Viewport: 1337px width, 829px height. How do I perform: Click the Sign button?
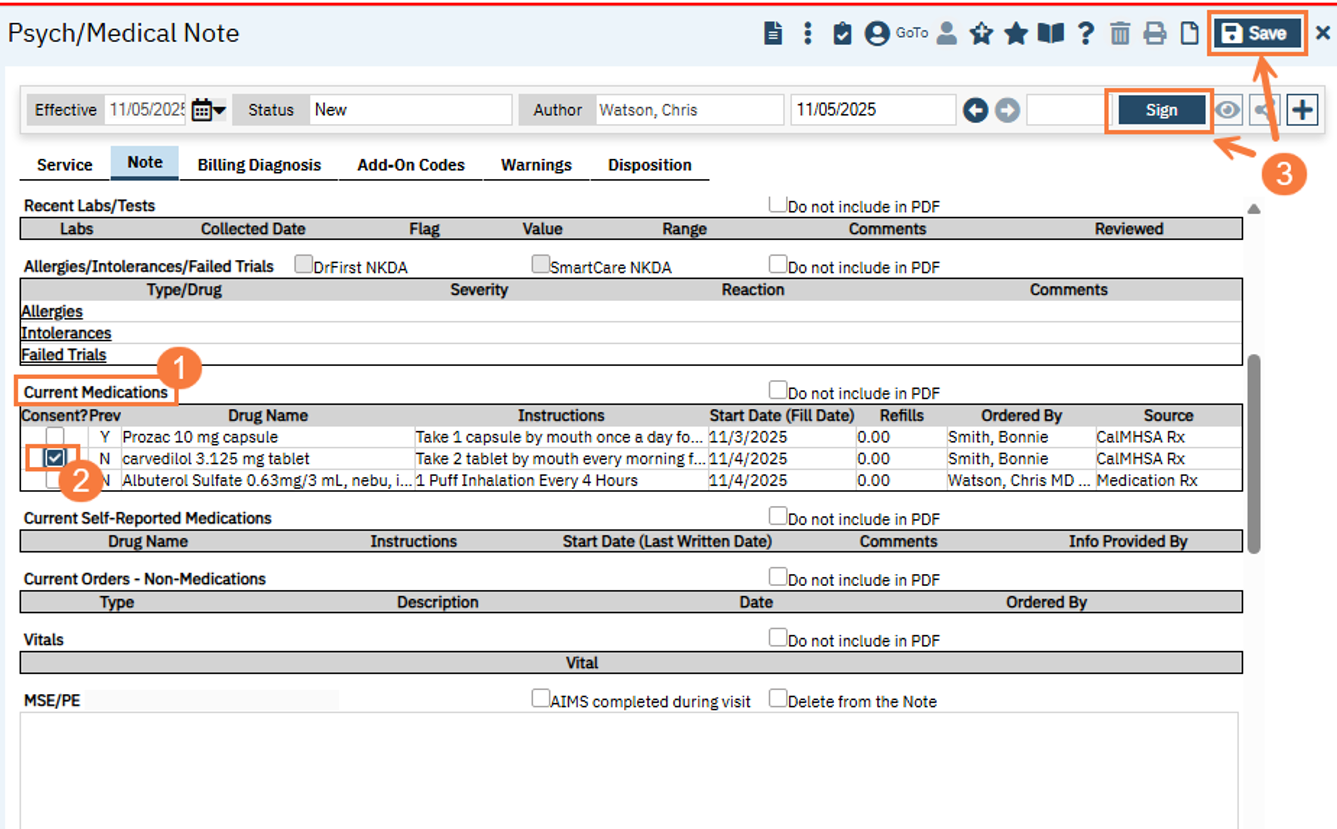[1160, 110]
